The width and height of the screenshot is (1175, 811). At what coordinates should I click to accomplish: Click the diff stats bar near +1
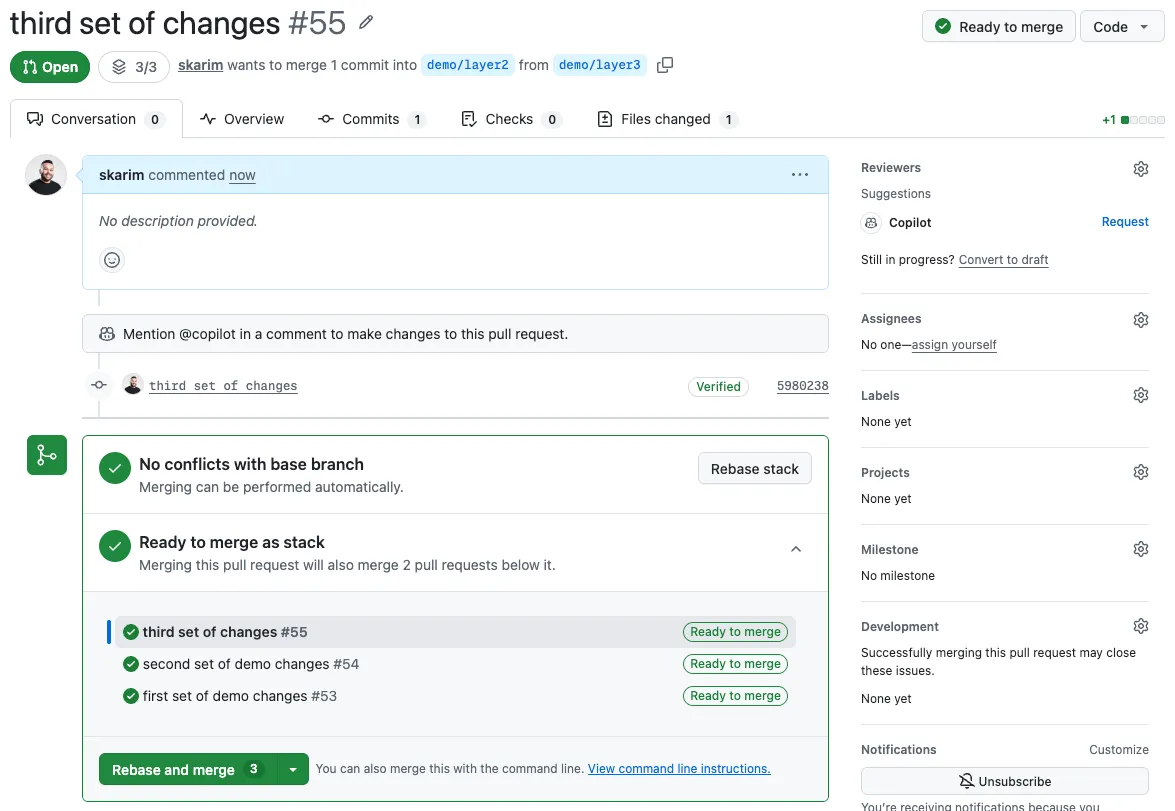point(1134,118)
